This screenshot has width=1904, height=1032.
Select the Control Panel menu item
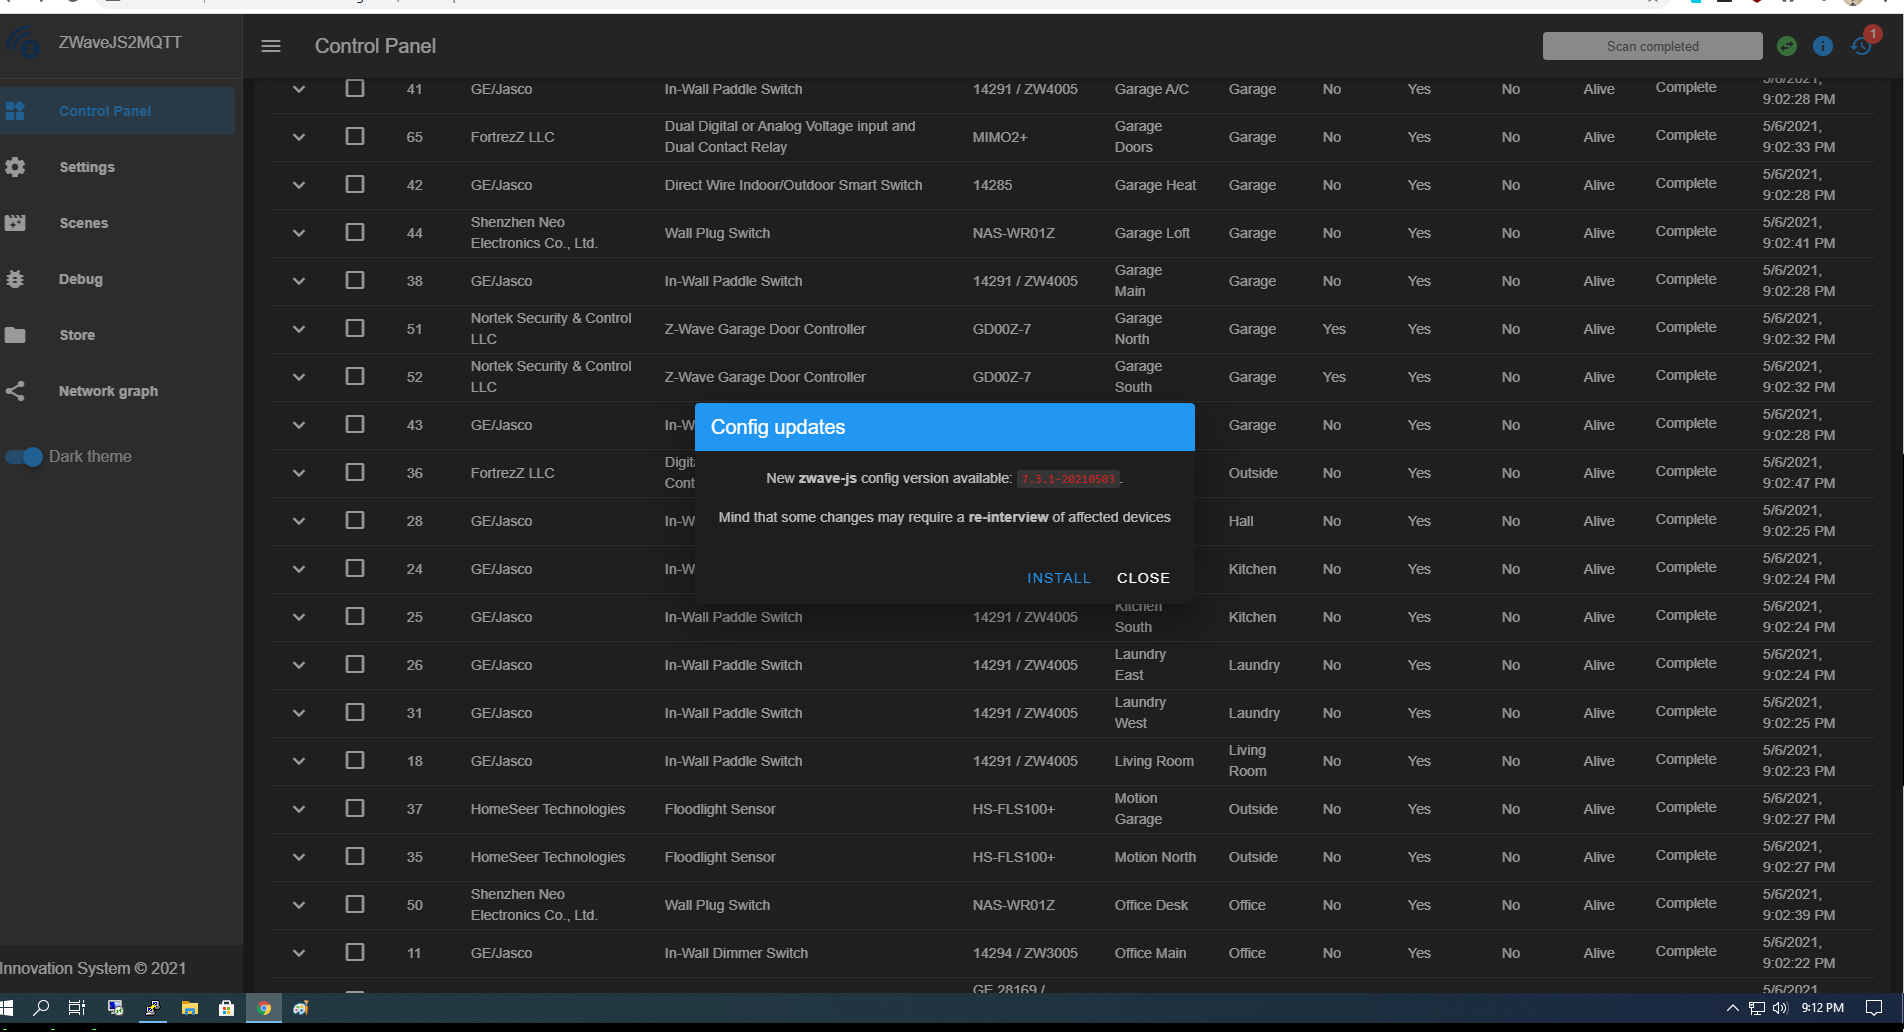(105, 111)
